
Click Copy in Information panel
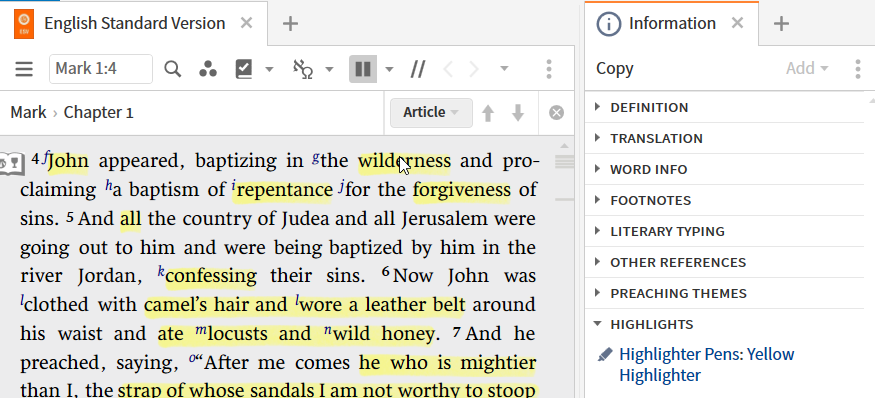(x=614, y=69)
